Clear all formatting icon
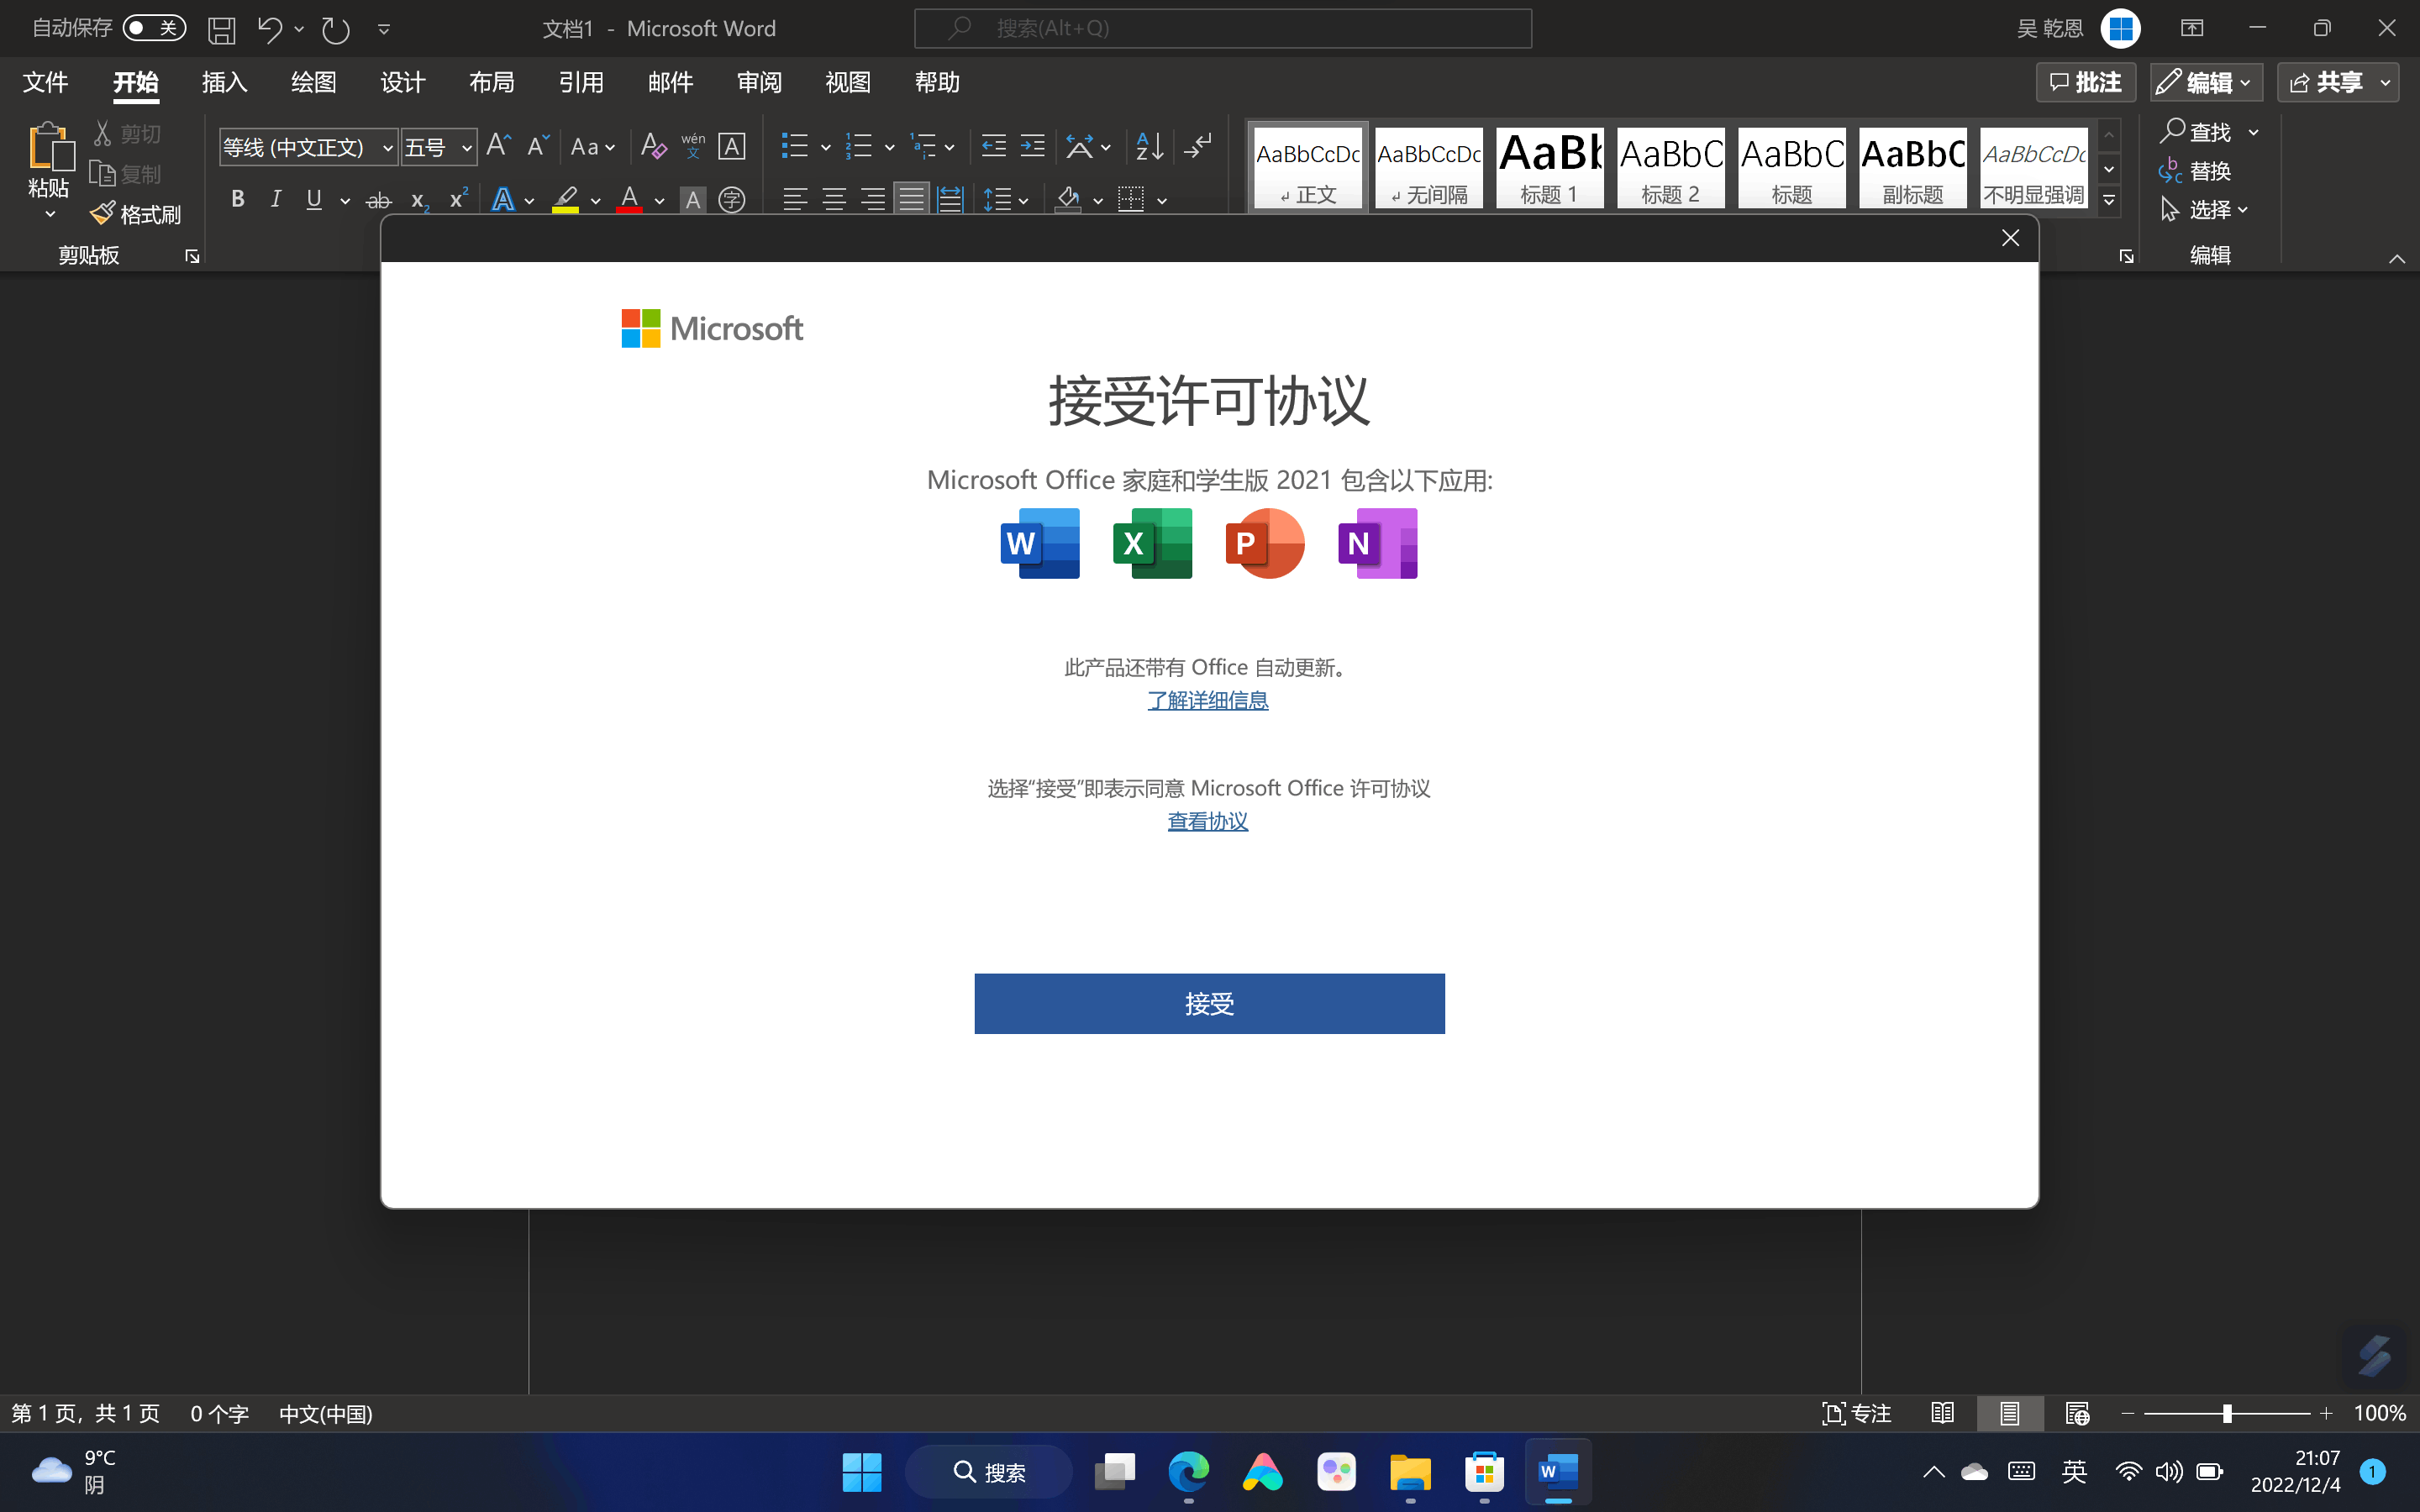This screenshot has height=1512, width=2420. pos(653,146)
